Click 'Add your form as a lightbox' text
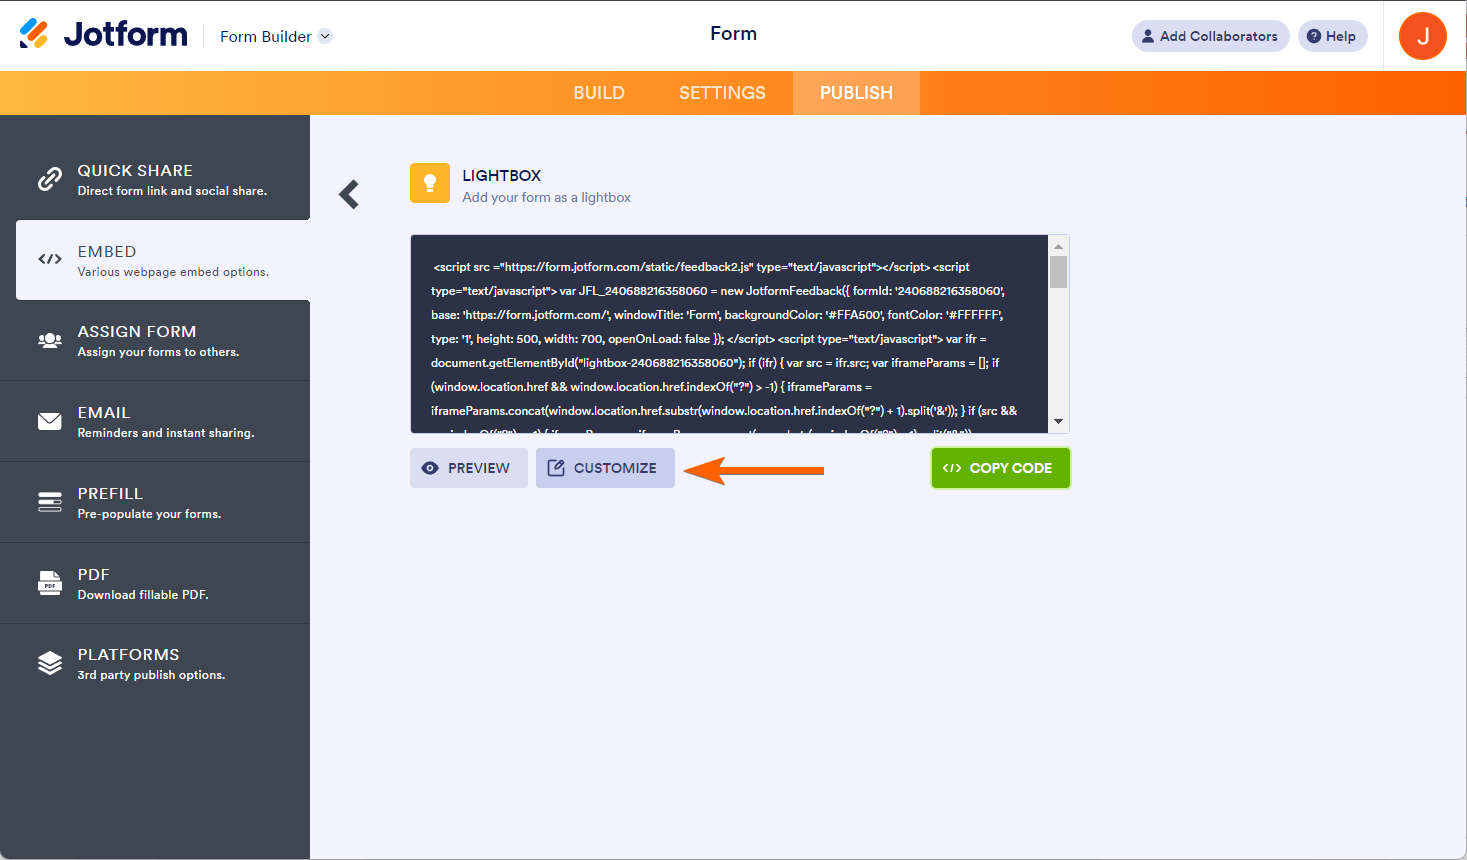 coord(546,198)
